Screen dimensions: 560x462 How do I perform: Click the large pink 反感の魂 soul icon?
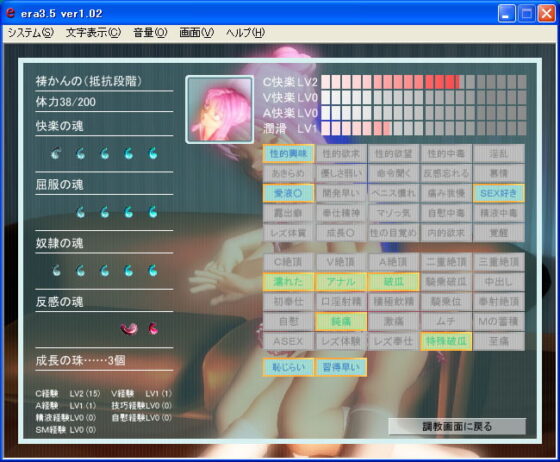[x=129, y=328]
